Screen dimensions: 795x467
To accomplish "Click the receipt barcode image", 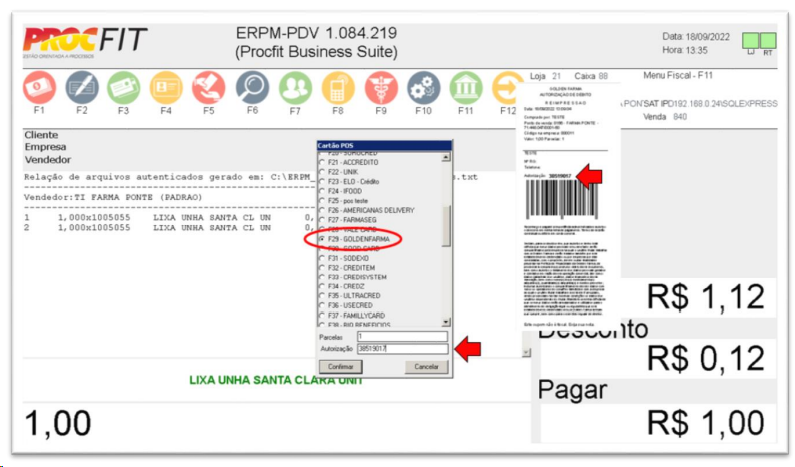I will pyautogui.click(x=562, y=199).
